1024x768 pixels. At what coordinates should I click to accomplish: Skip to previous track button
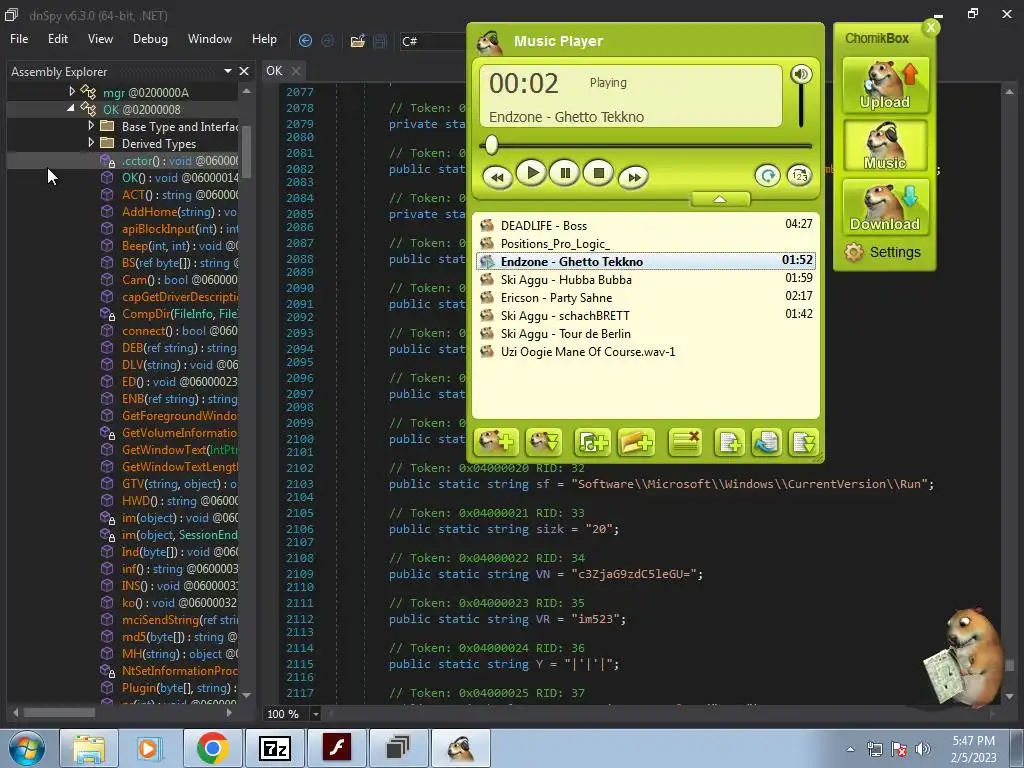pos(498,177)
